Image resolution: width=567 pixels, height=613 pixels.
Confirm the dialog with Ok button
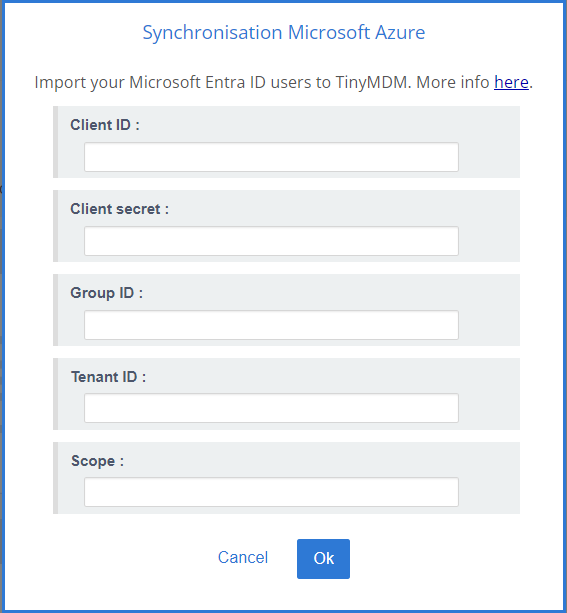(x=323, y=559)
